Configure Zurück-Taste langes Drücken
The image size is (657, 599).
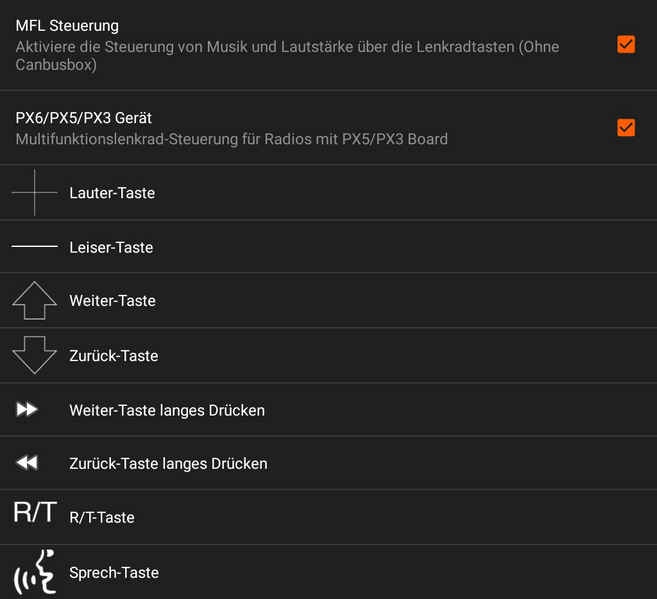pyautogui.click(x=168, y=464)
